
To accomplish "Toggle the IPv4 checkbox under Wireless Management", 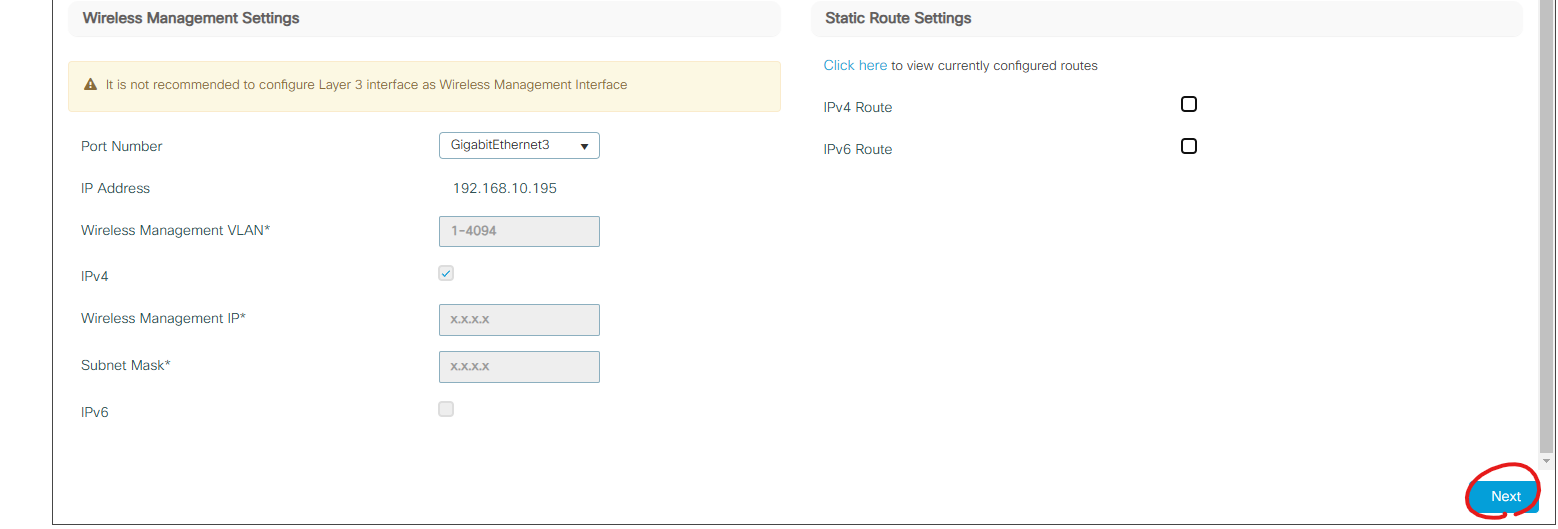I will [x=446, y=273].
